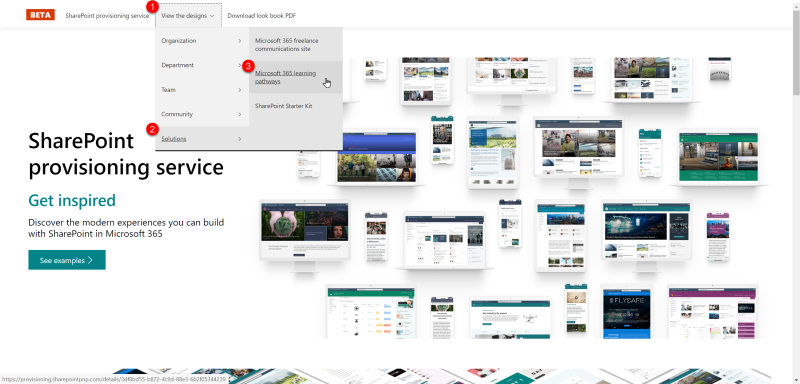Click the See examples button
Image resolution: width=800 pixels, height=384 pixels.
tap(67, 260)
